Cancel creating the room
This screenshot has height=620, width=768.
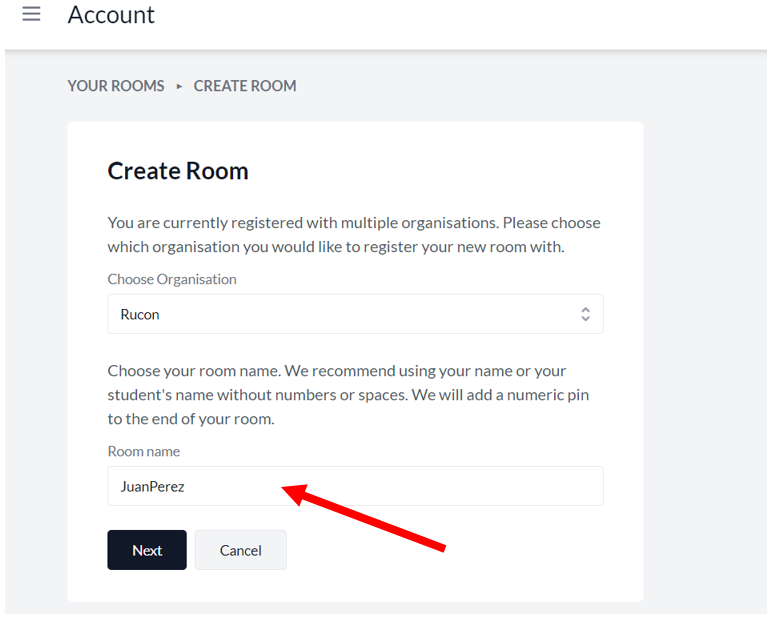[x=240, y=550]
